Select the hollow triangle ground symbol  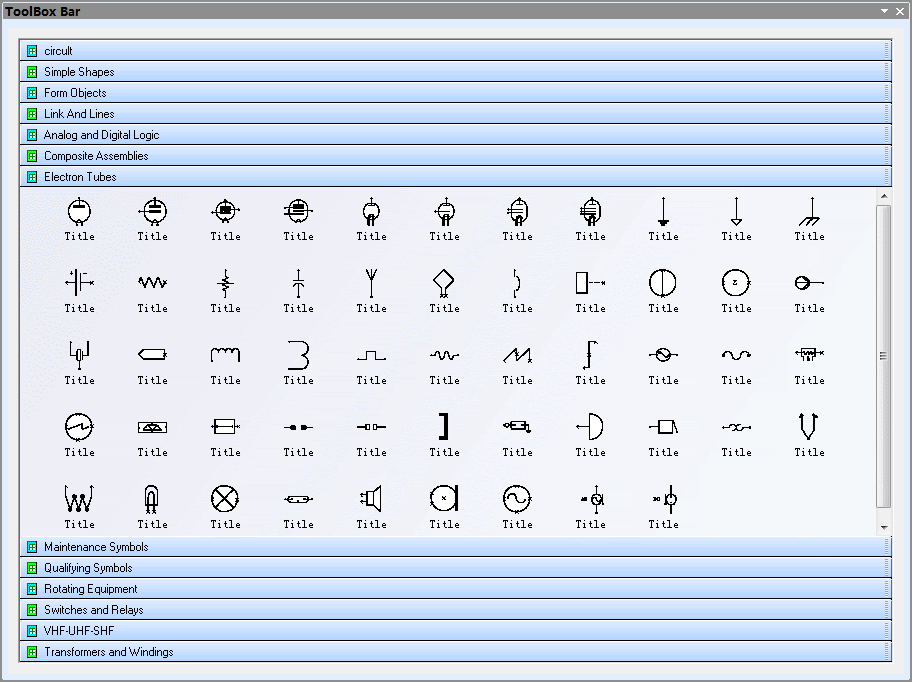tap(736, 212)
